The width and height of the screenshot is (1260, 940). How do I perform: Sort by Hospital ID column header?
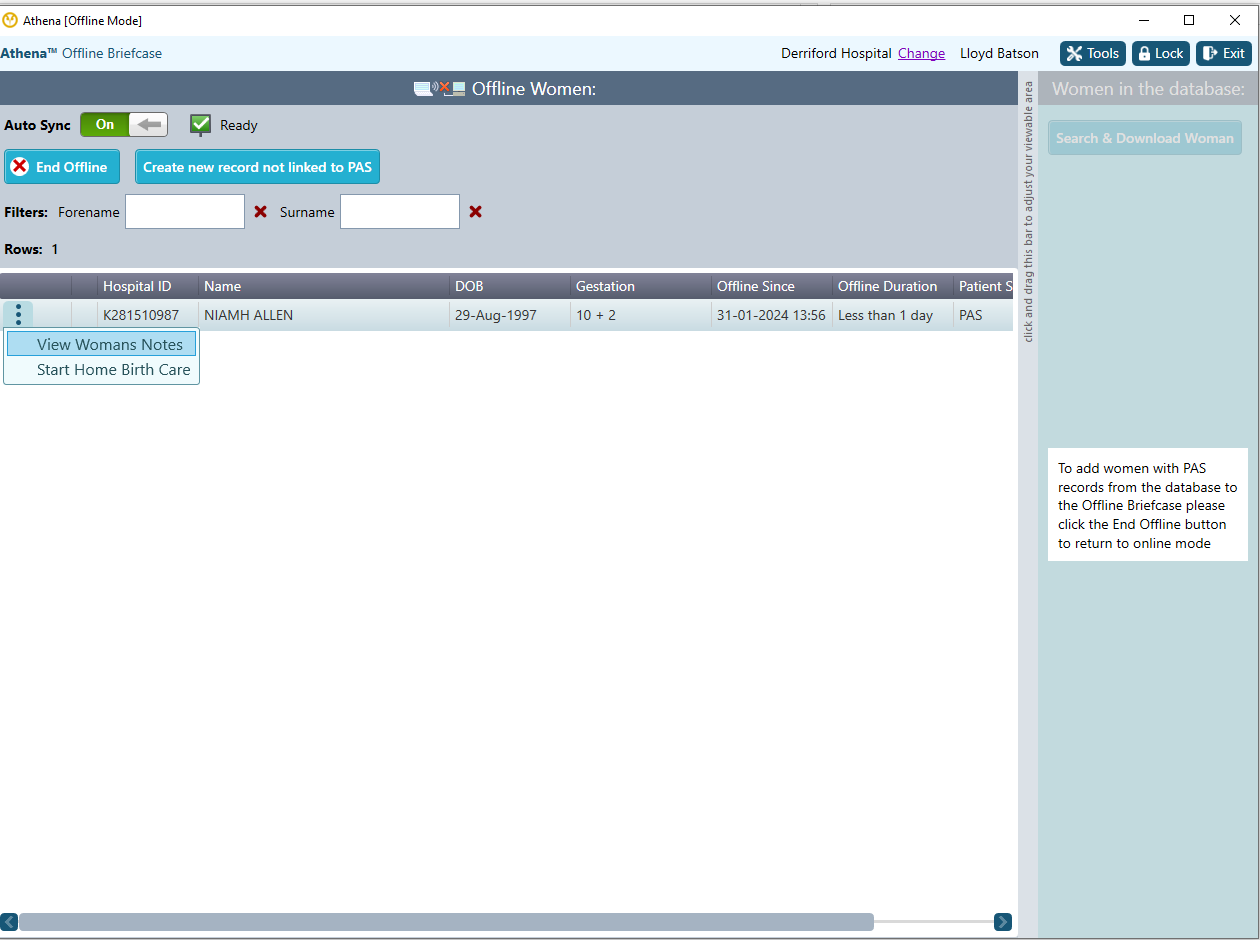(x=148, y=286)
